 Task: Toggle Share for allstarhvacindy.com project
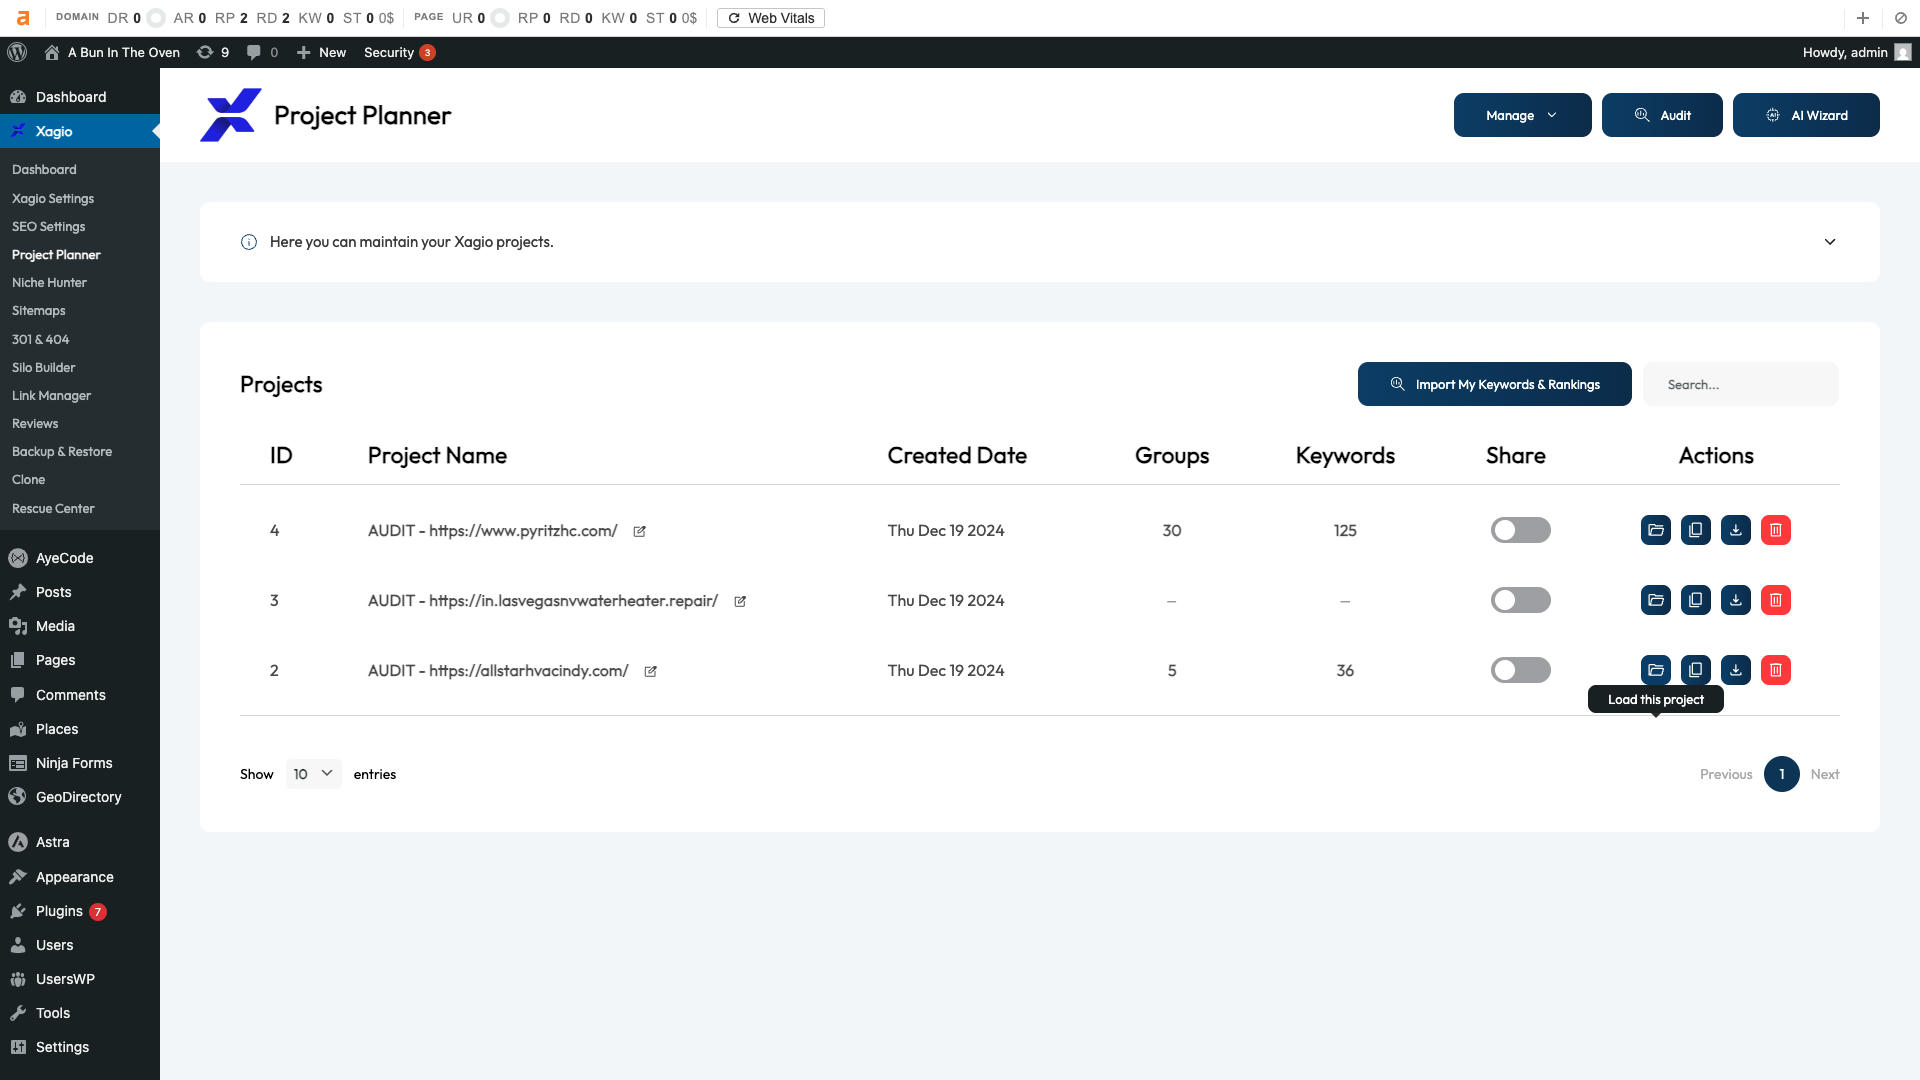click(1520, 670)
